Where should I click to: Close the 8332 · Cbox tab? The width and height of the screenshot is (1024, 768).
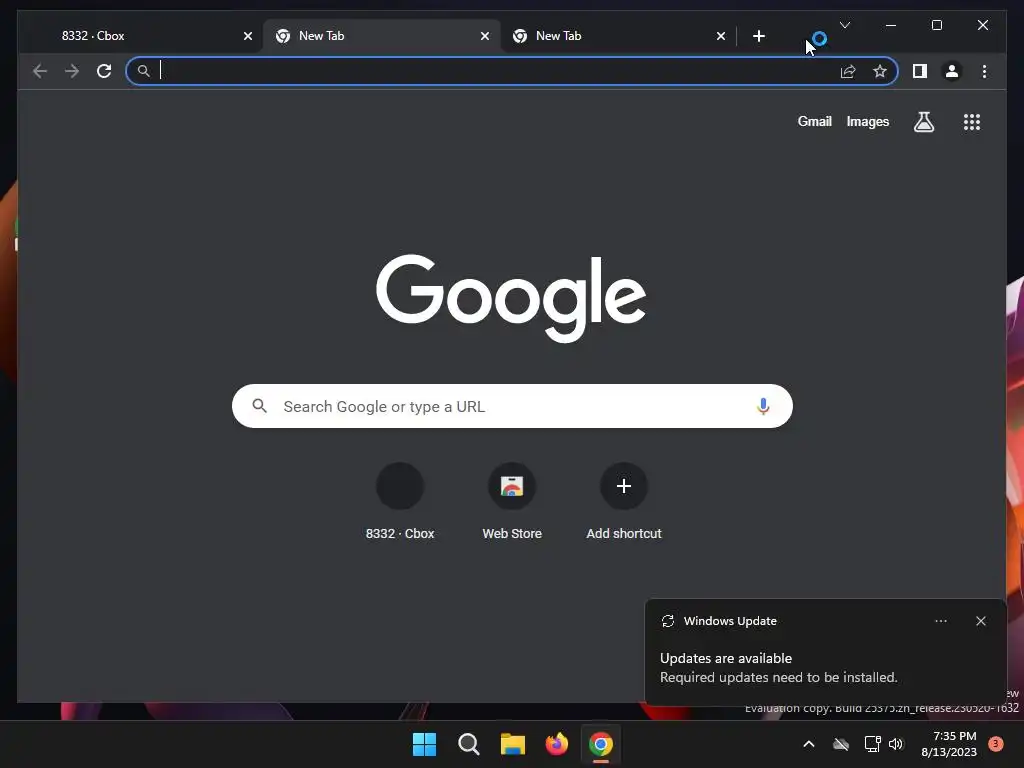pyautogui.click(x=248, y=36)
